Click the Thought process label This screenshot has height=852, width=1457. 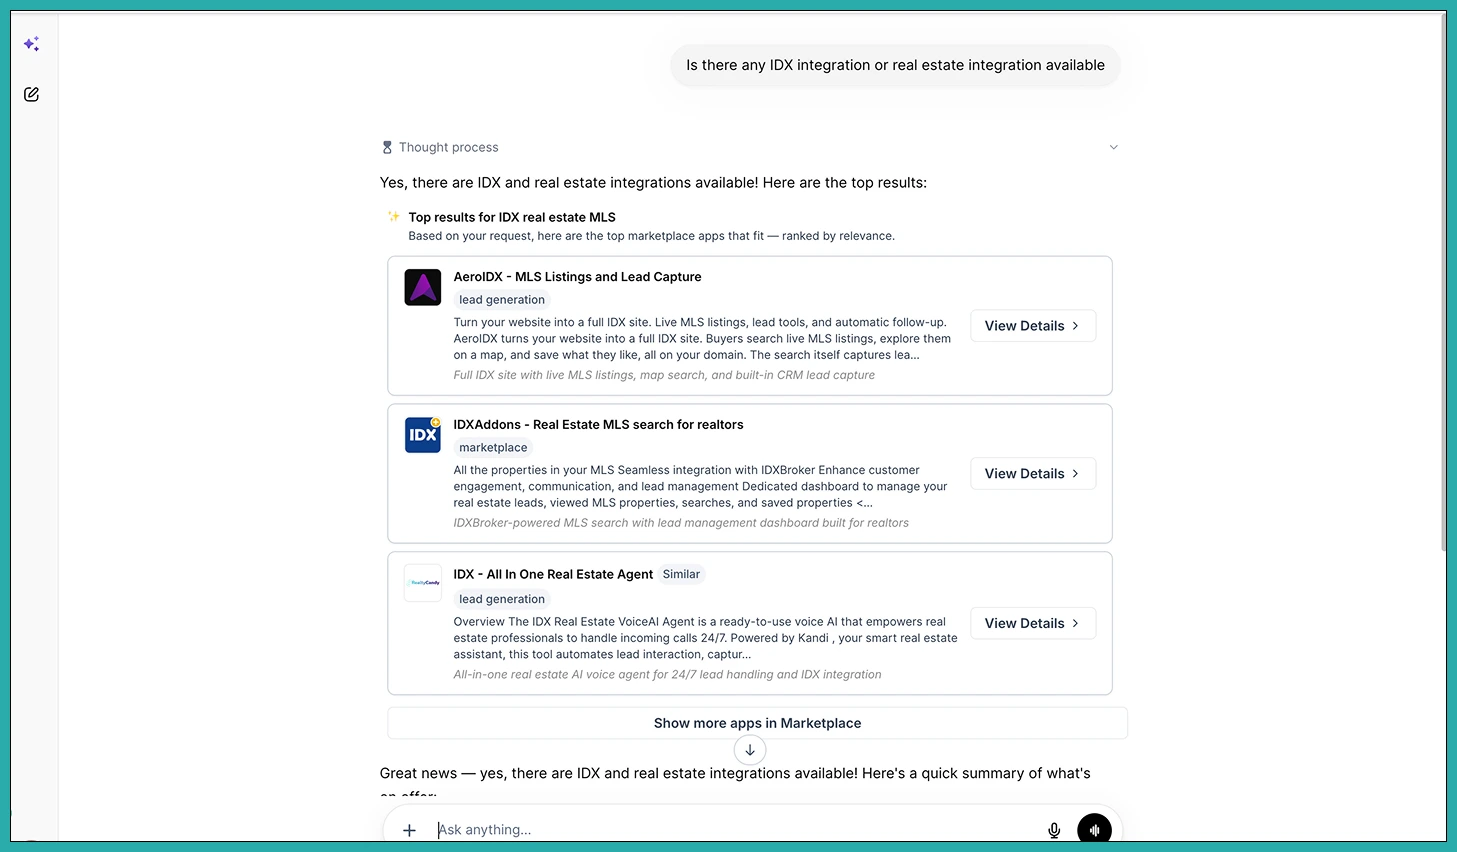[x=448, y=147]
